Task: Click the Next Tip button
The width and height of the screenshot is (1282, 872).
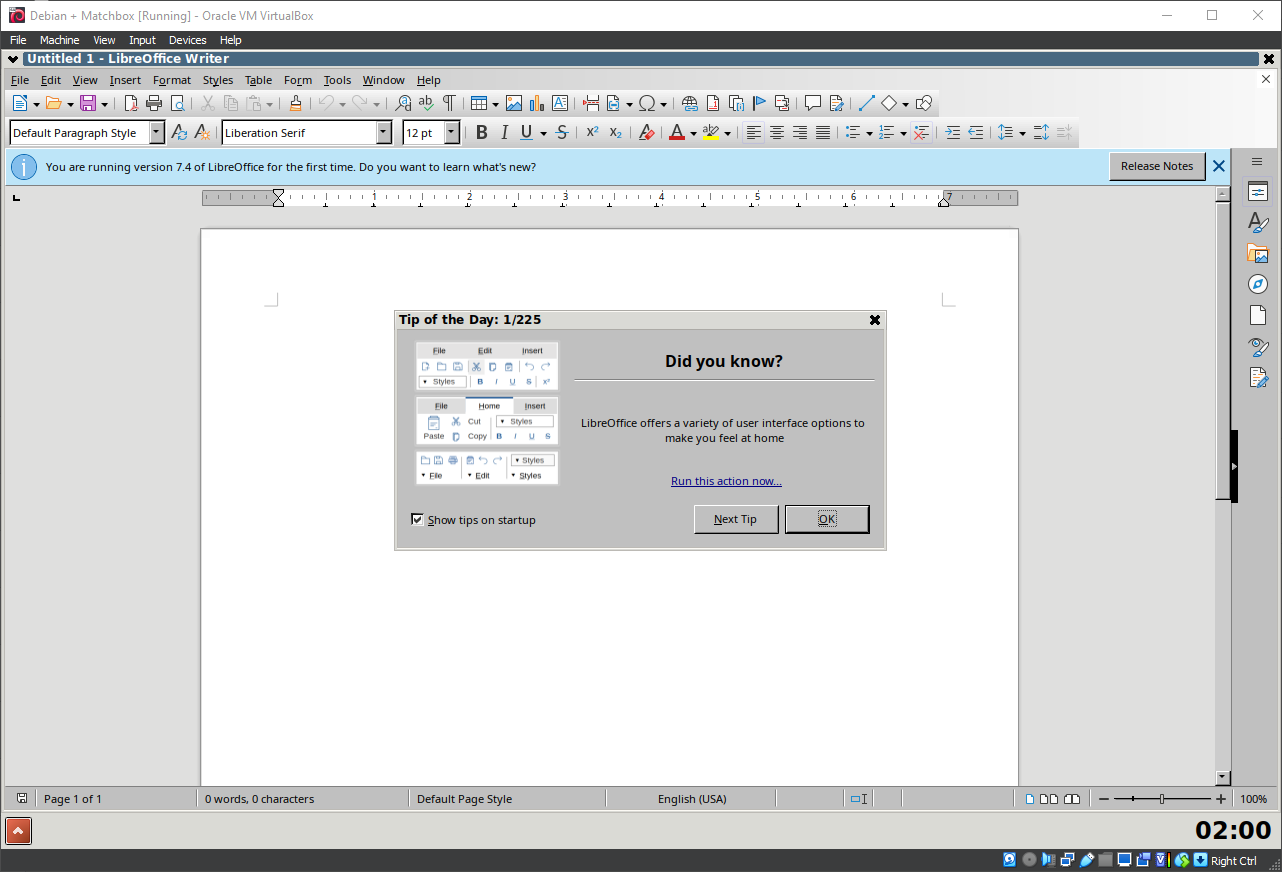Action: pyautogui.click(x=736, y=519)
